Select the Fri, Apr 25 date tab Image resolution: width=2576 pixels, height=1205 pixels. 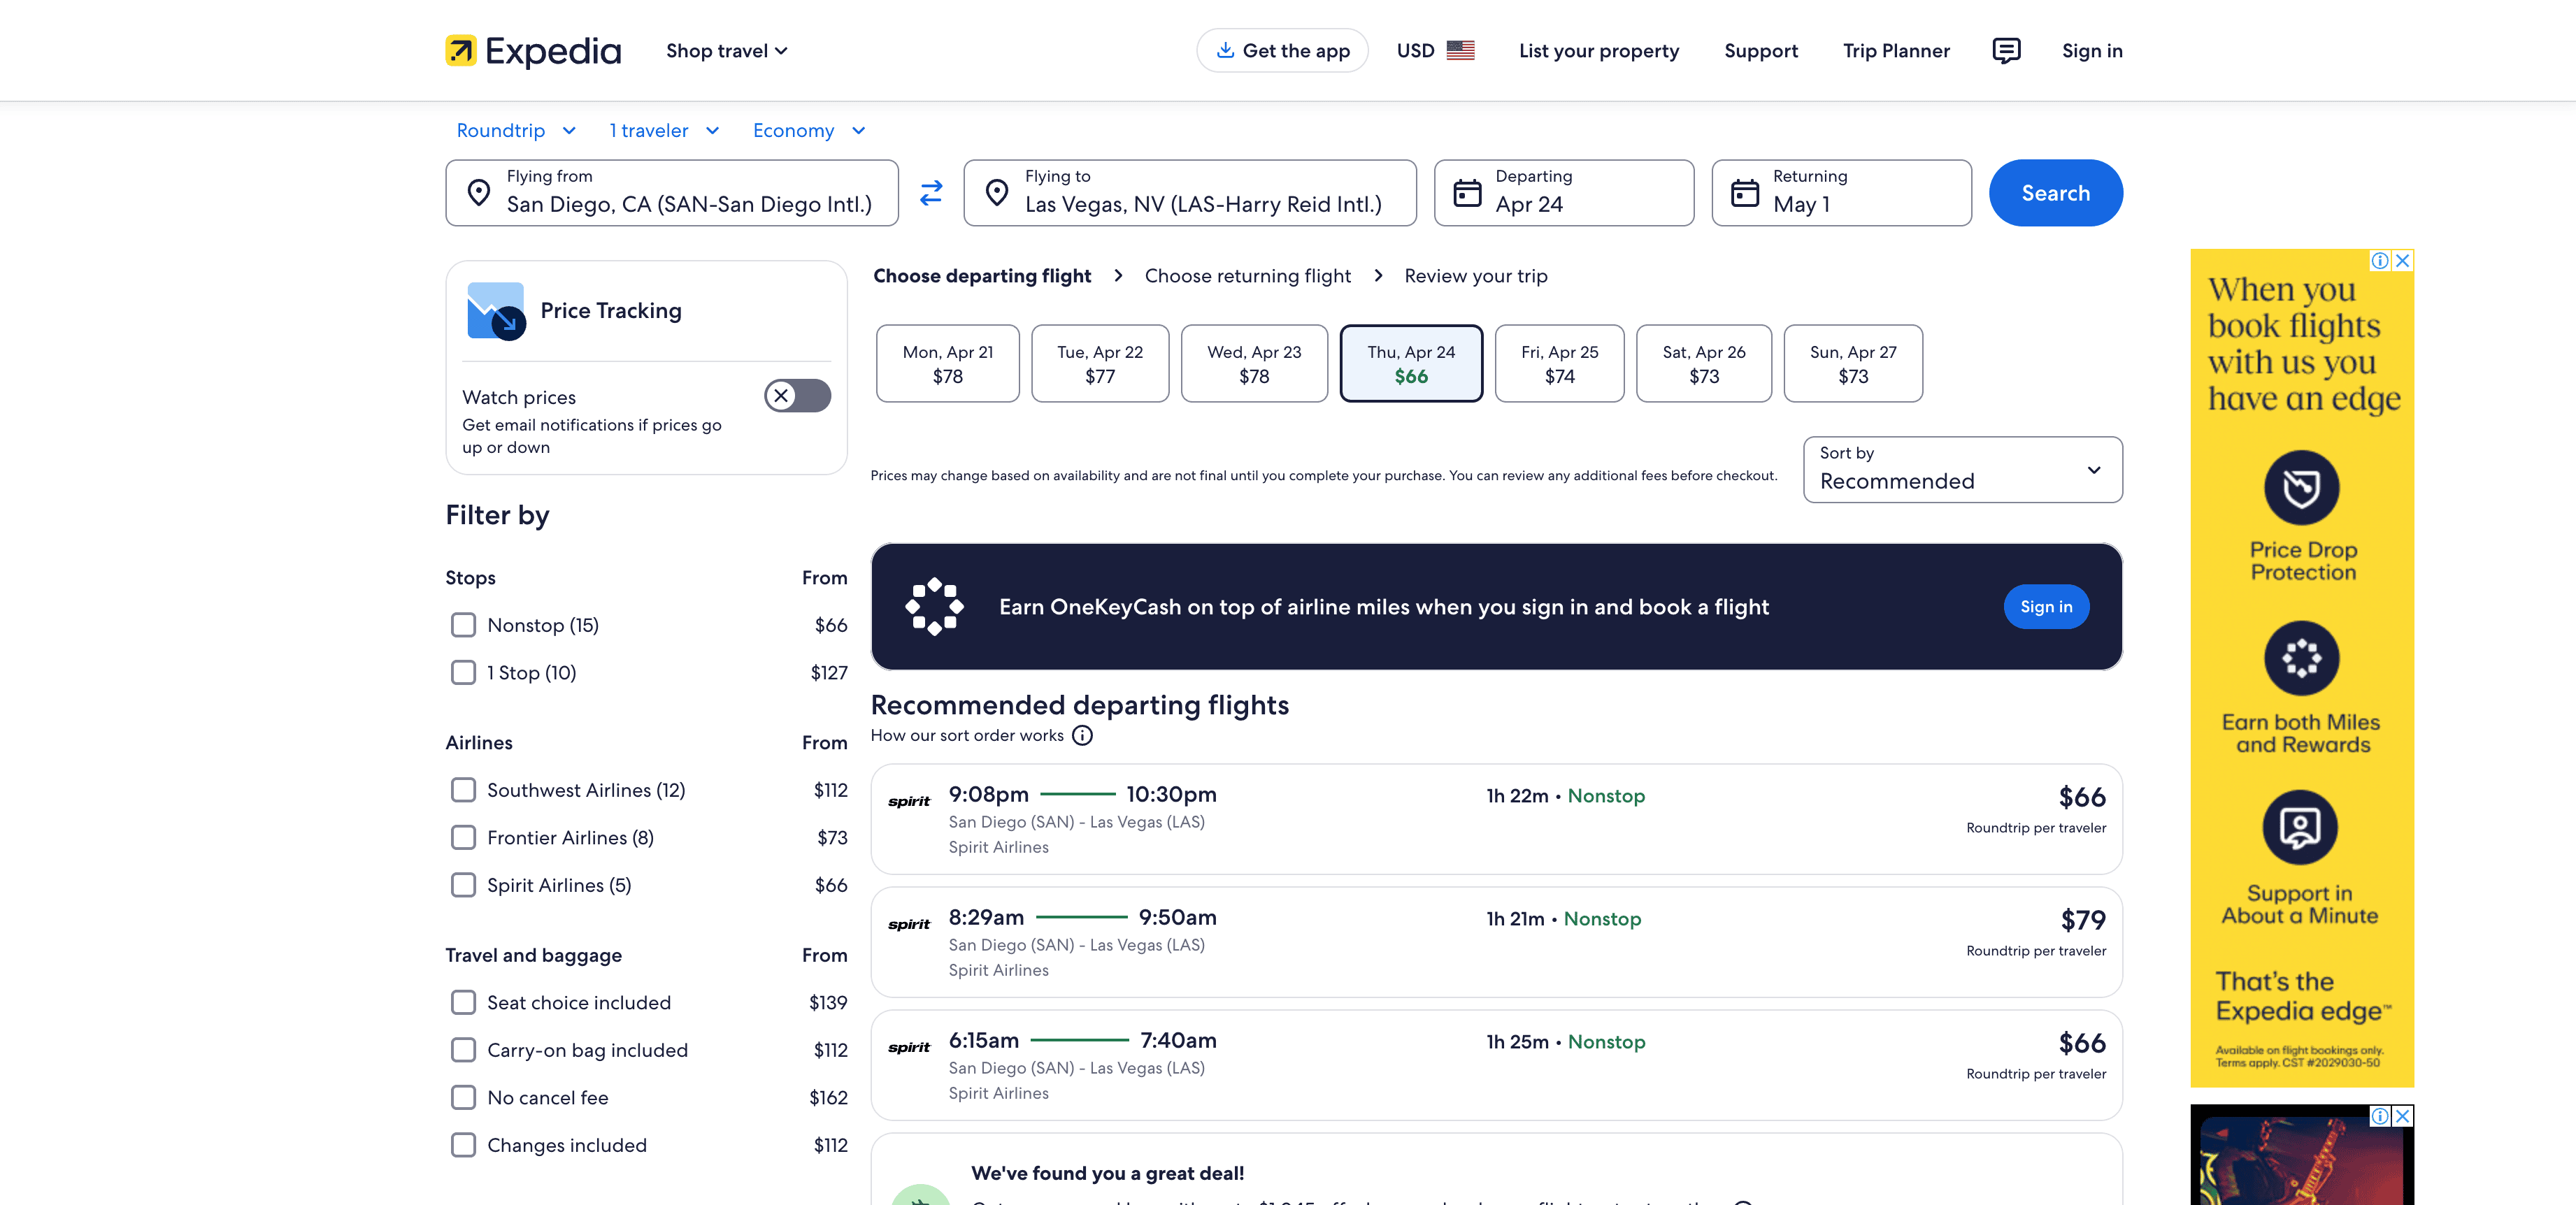tap(1558, 364)
